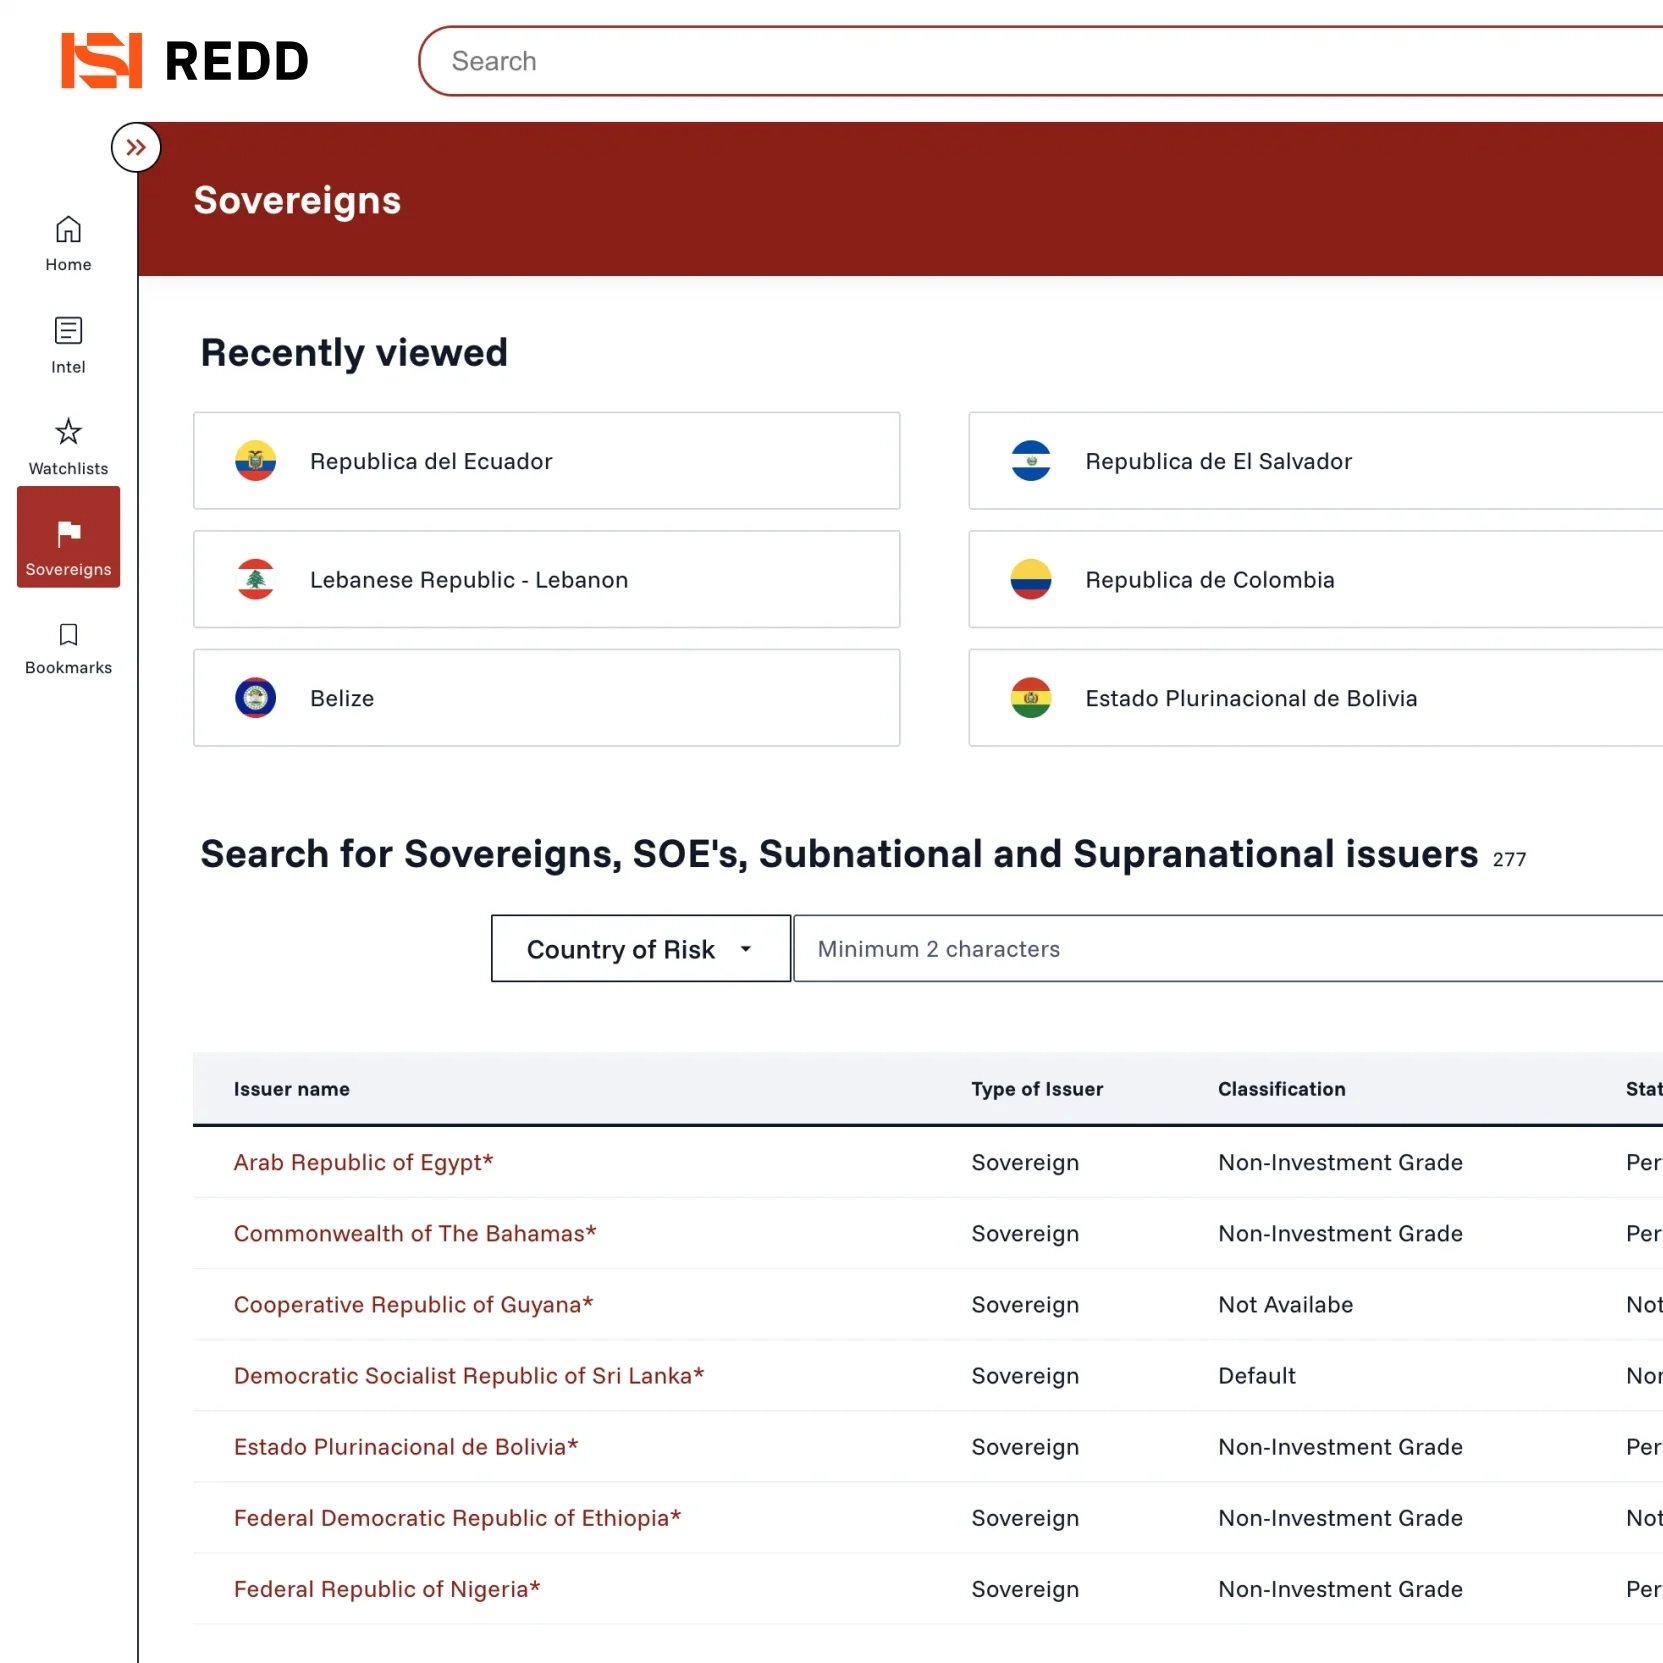Click the Belize flag icon
1663x1663 pixels.
pos(255,698)
